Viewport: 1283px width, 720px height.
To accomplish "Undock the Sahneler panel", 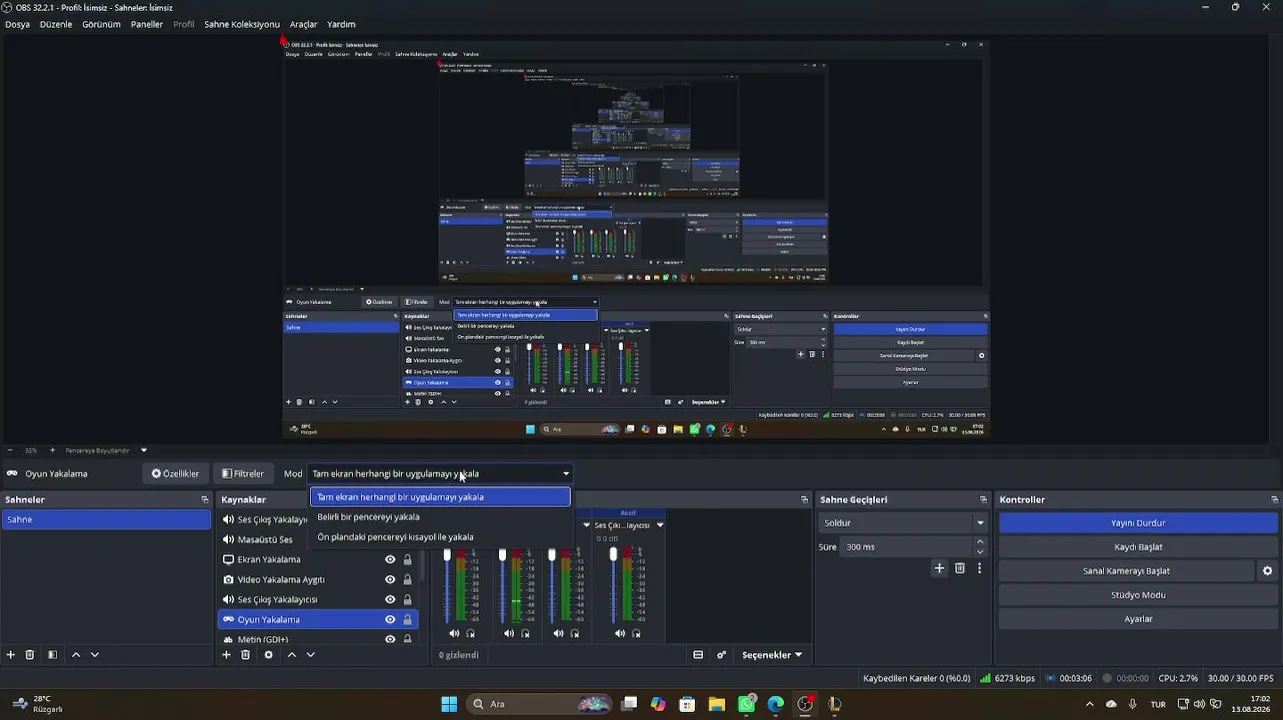I will 205,500.
